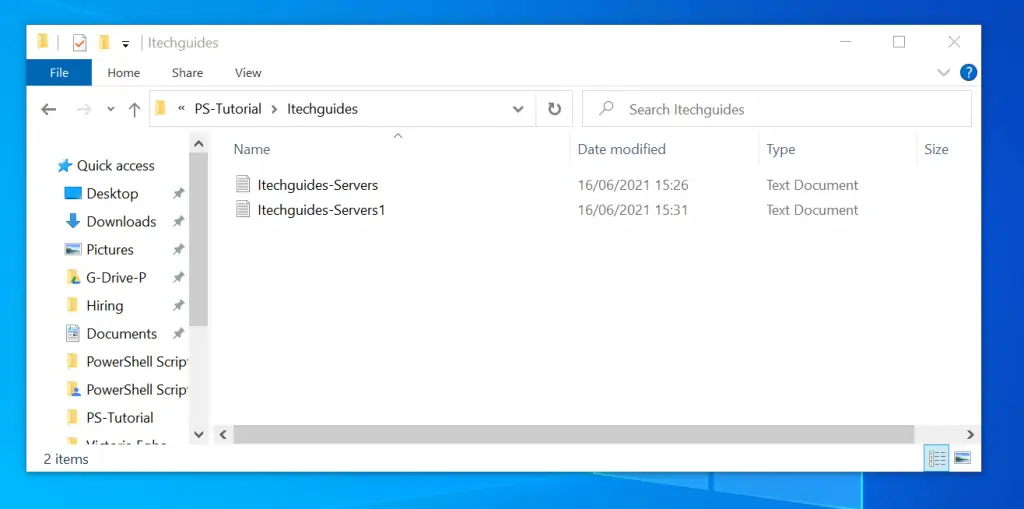Switch to the Share ribbon tab
The height and width of the screenshot is (509, 1024).
(187, 73)
